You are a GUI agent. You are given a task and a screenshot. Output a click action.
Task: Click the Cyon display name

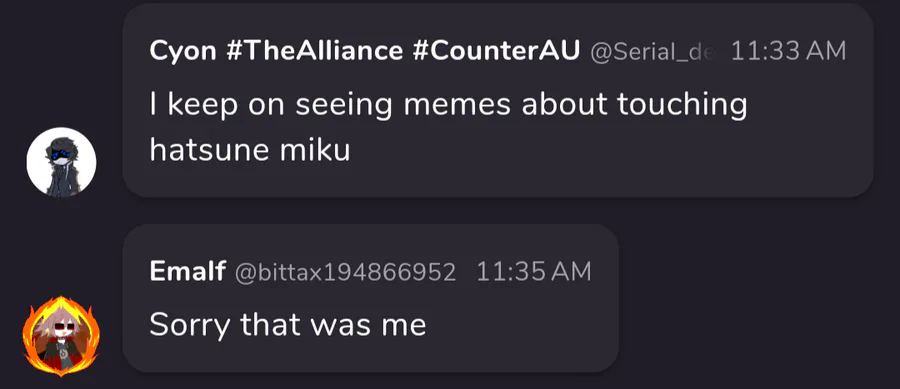tap(183, 52)
